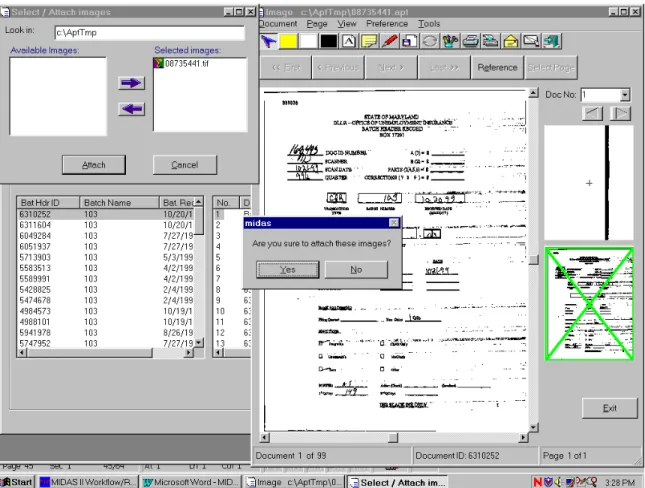Click image viewer scroll down arrow
The width and height of the screenshot is (645, 488).
coord(533,428)
